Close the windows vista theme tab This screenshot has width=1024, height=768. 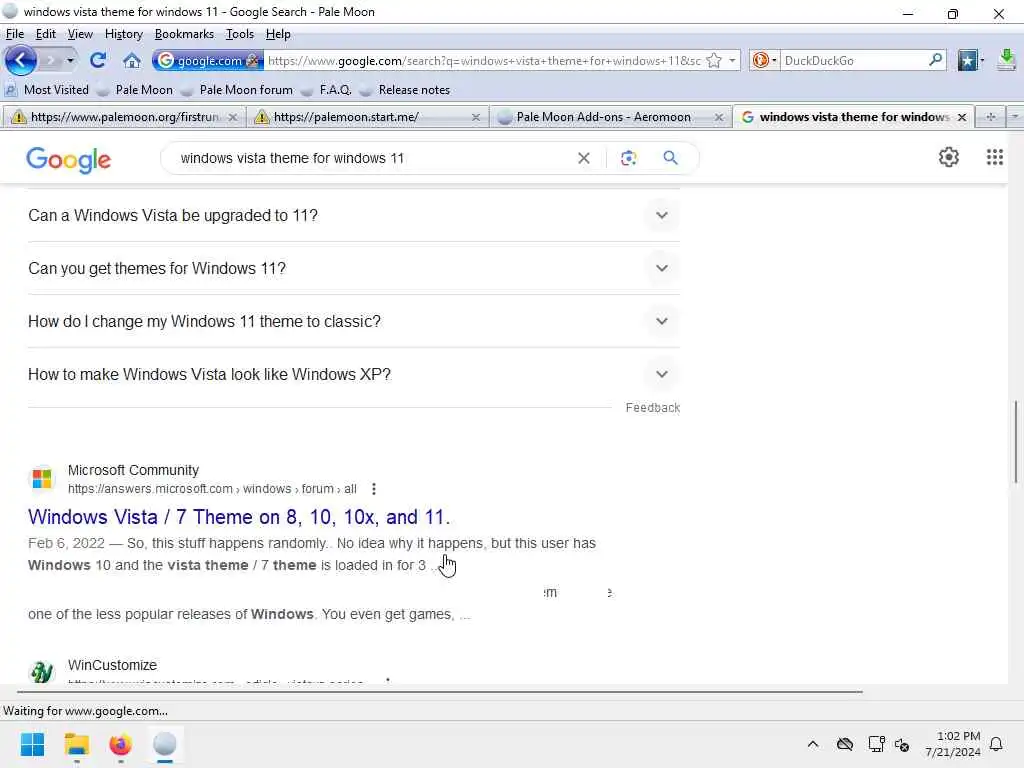click(x=961, y=118)
